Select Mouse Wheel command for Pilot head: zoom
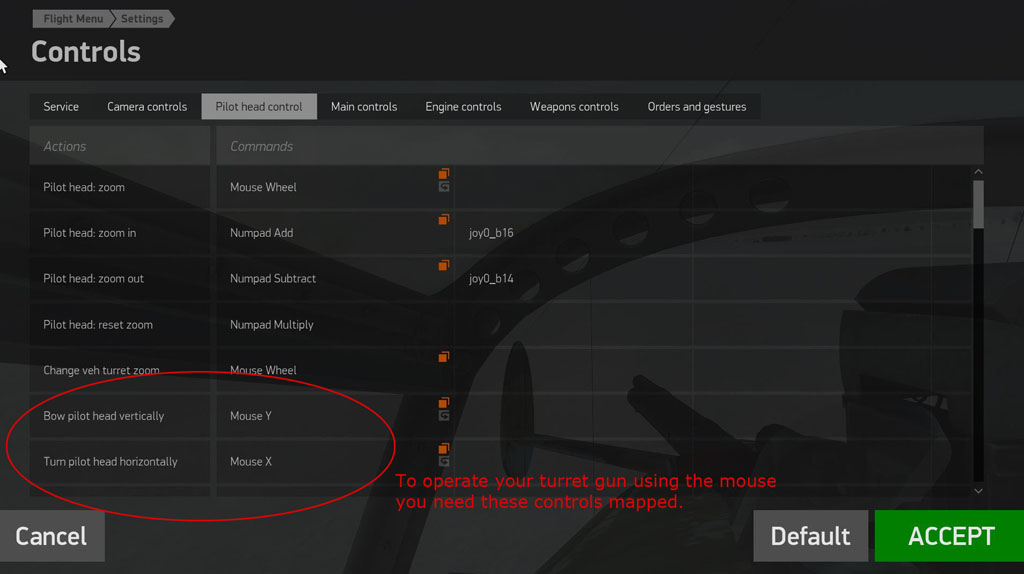This screenshot has width=1024, height=574. click(335, 187)
